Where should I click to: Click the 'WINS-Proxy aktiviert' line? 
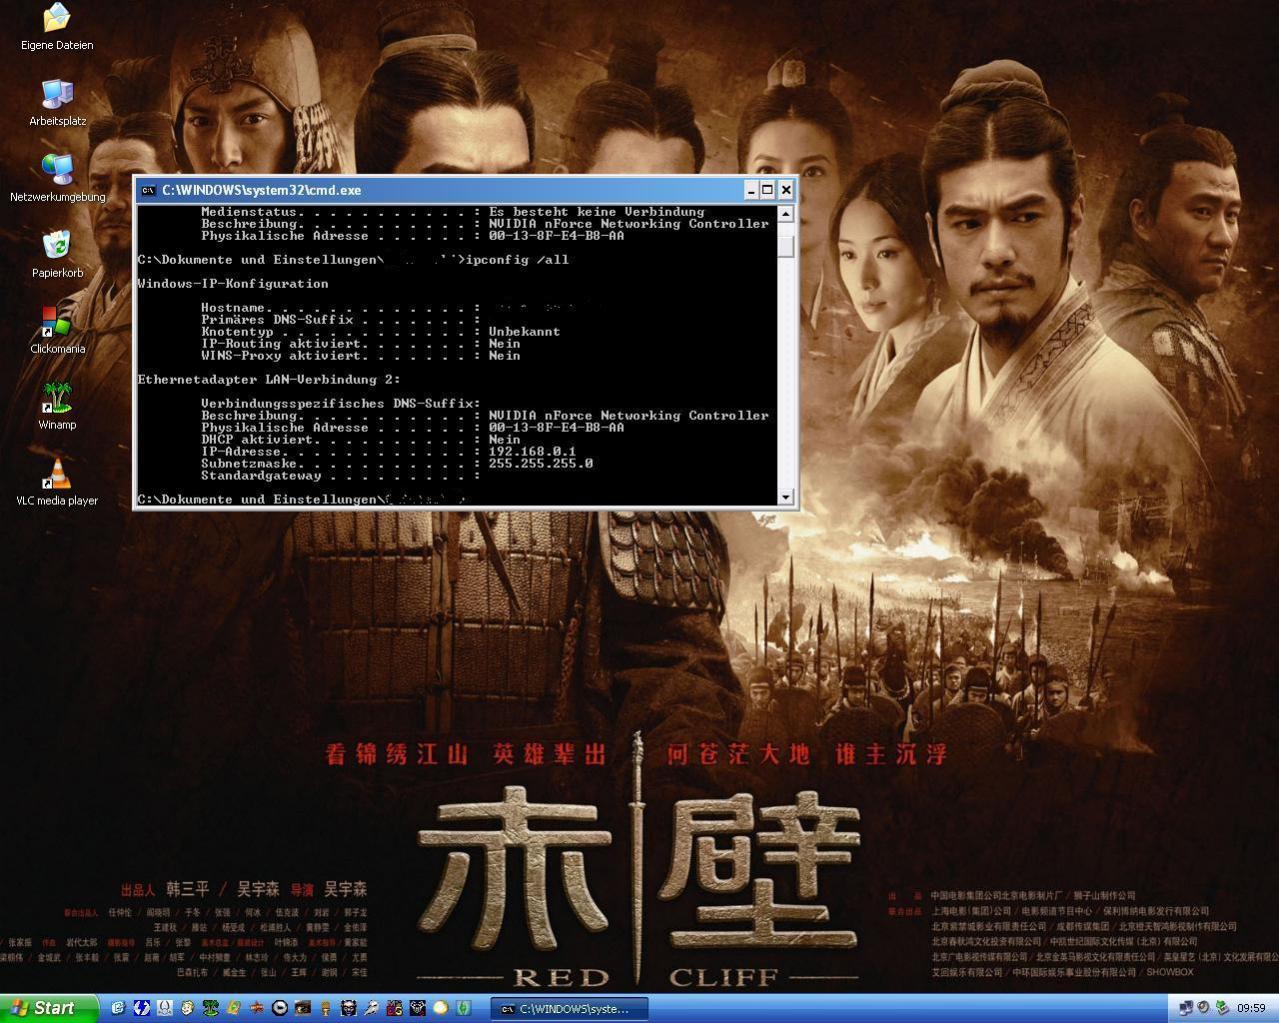360,356
